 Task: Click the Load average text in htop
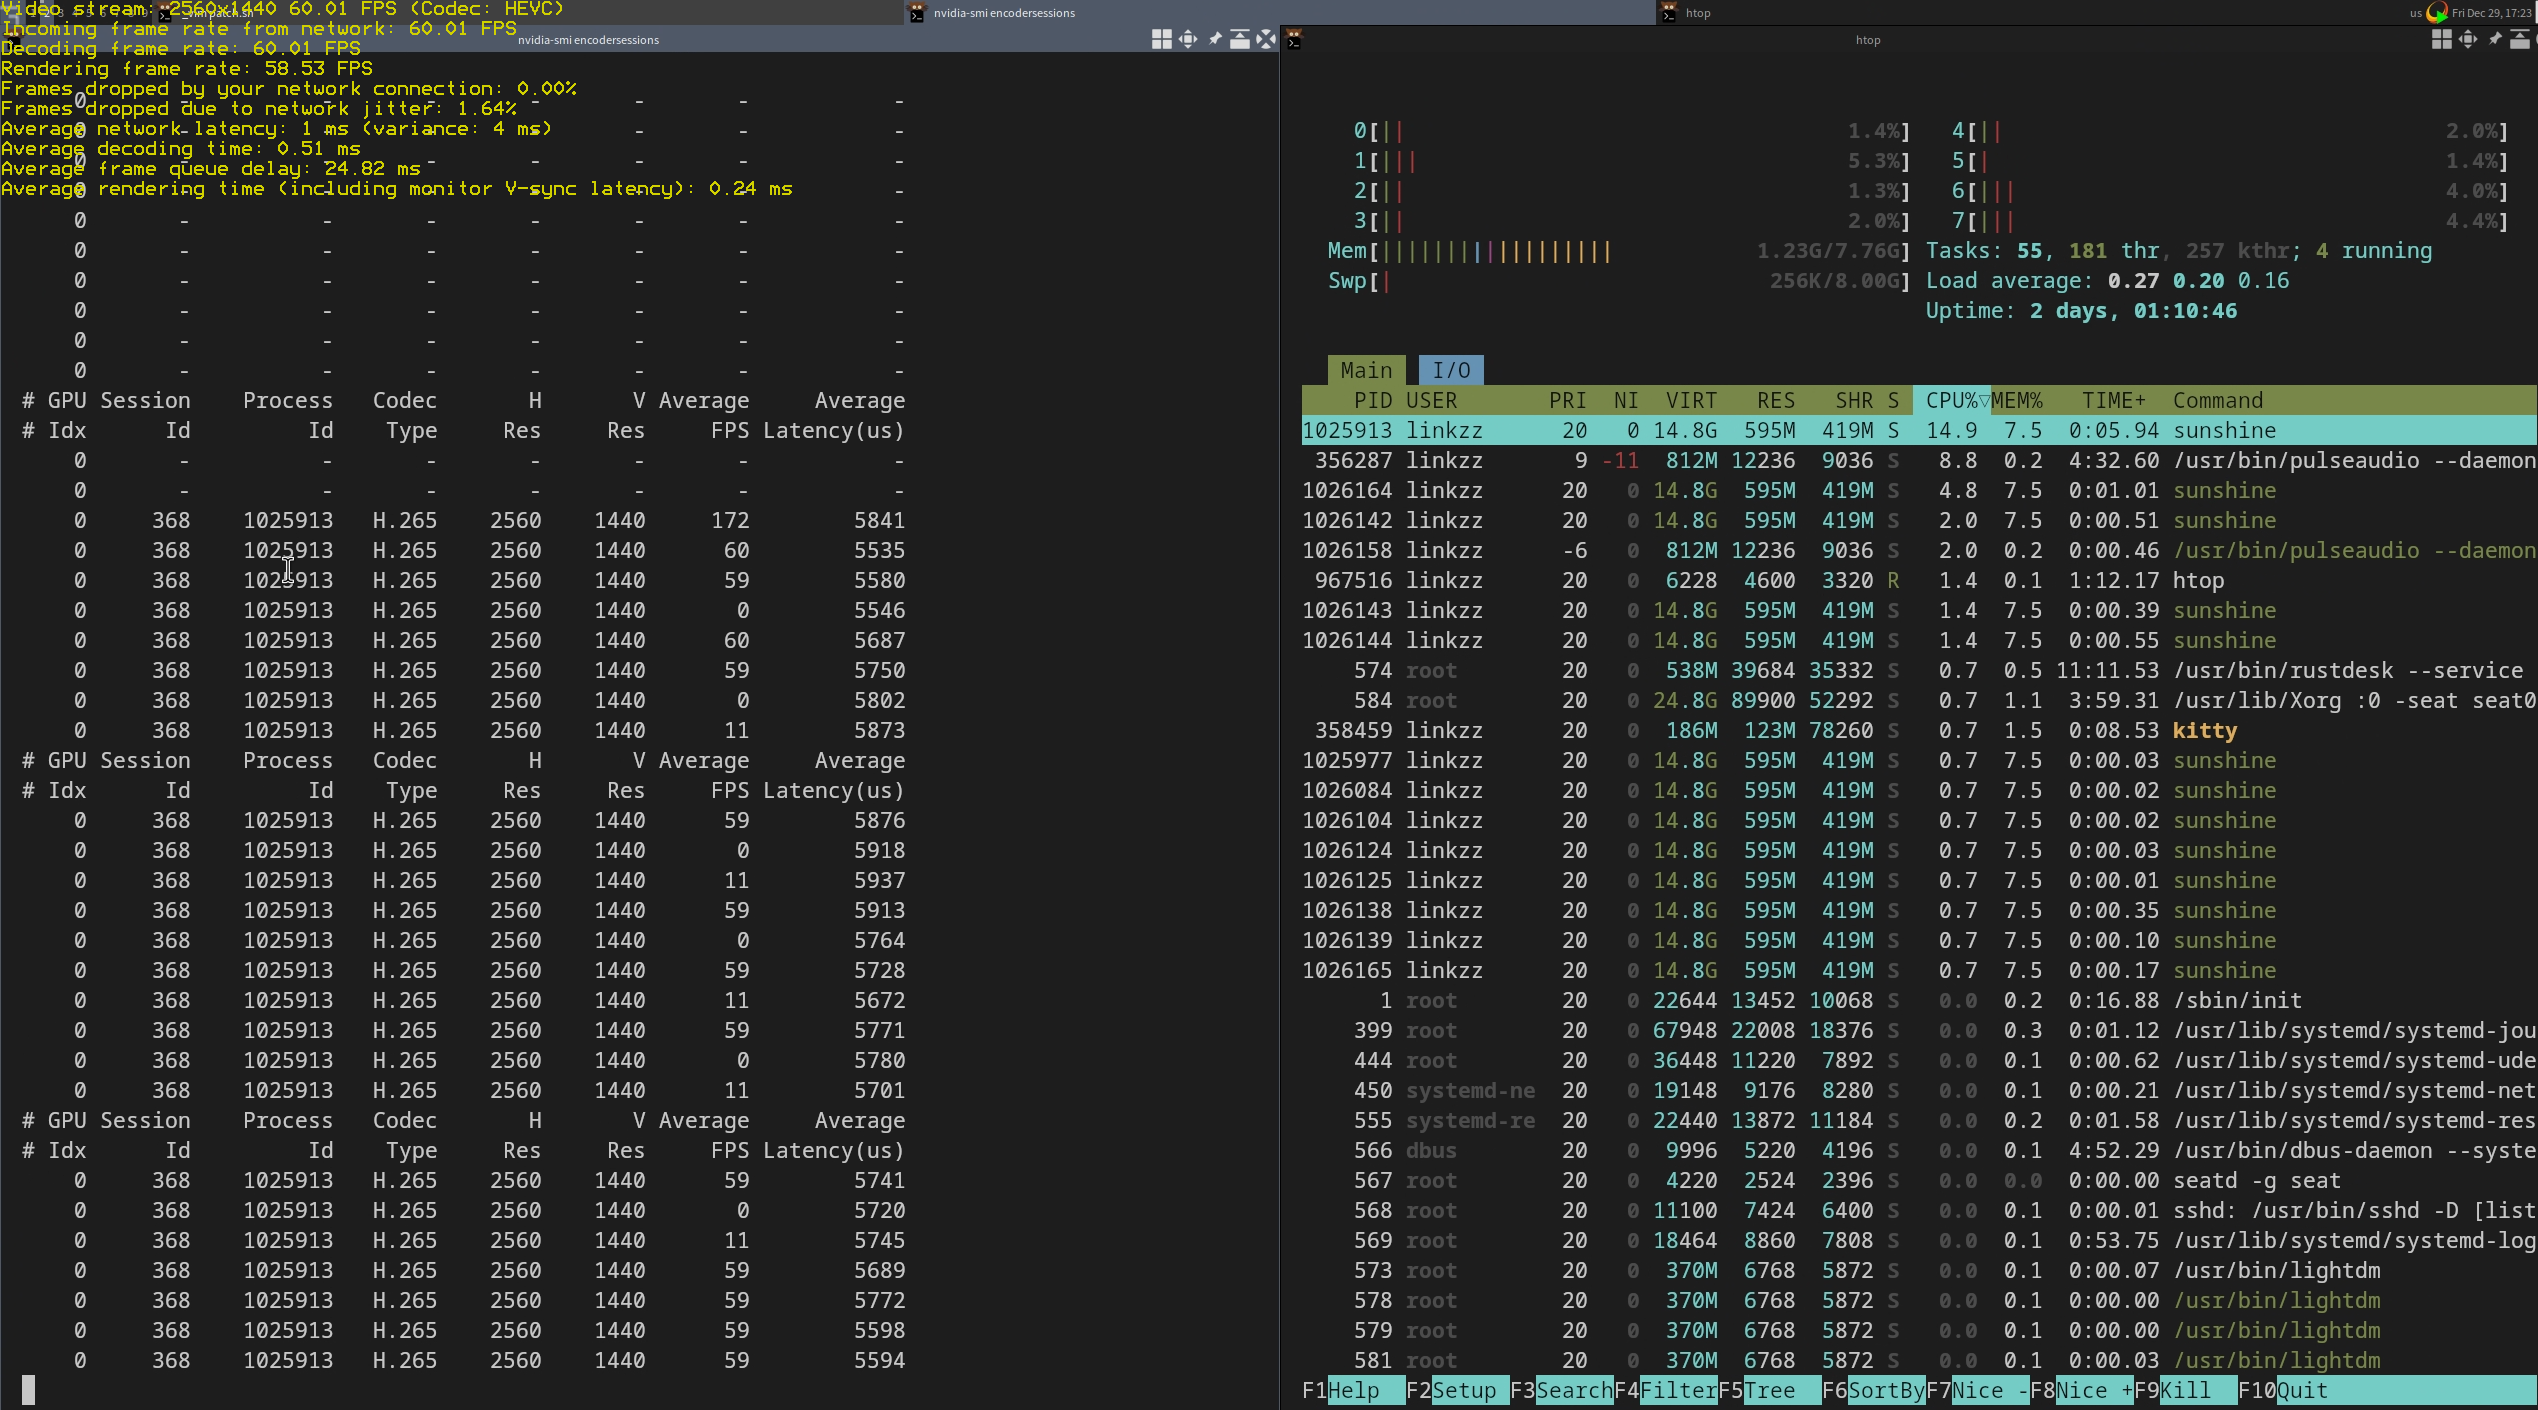[x=2107, y=281]
